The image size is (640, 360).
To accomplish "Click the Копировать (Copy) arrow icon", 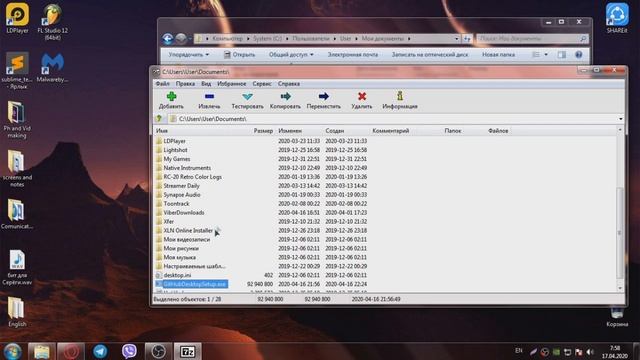I will click(285, 96).
